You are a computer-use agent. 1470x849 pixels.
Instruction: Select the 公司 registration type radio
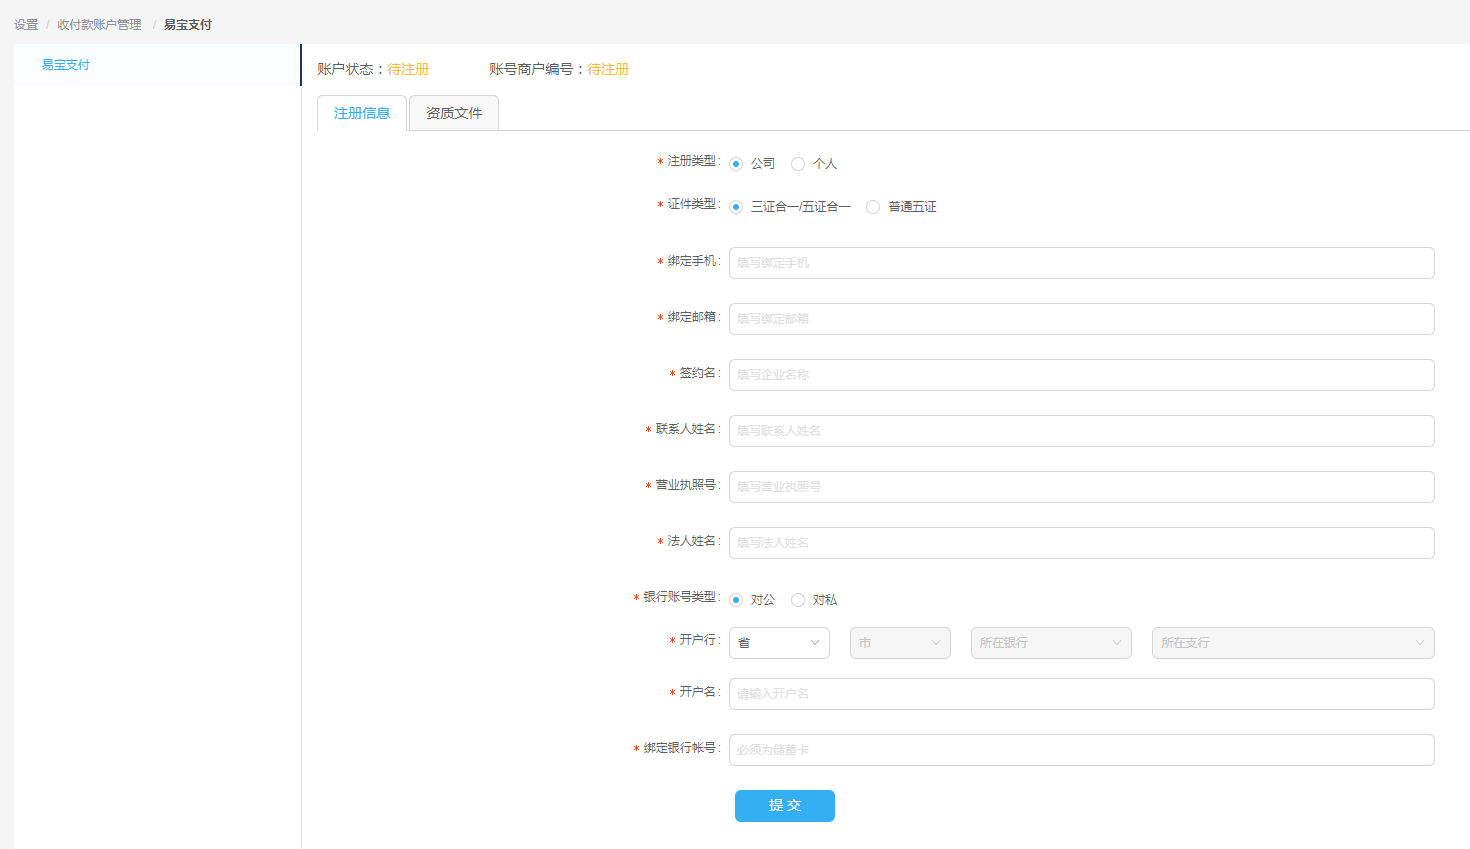tap(736, 164)
